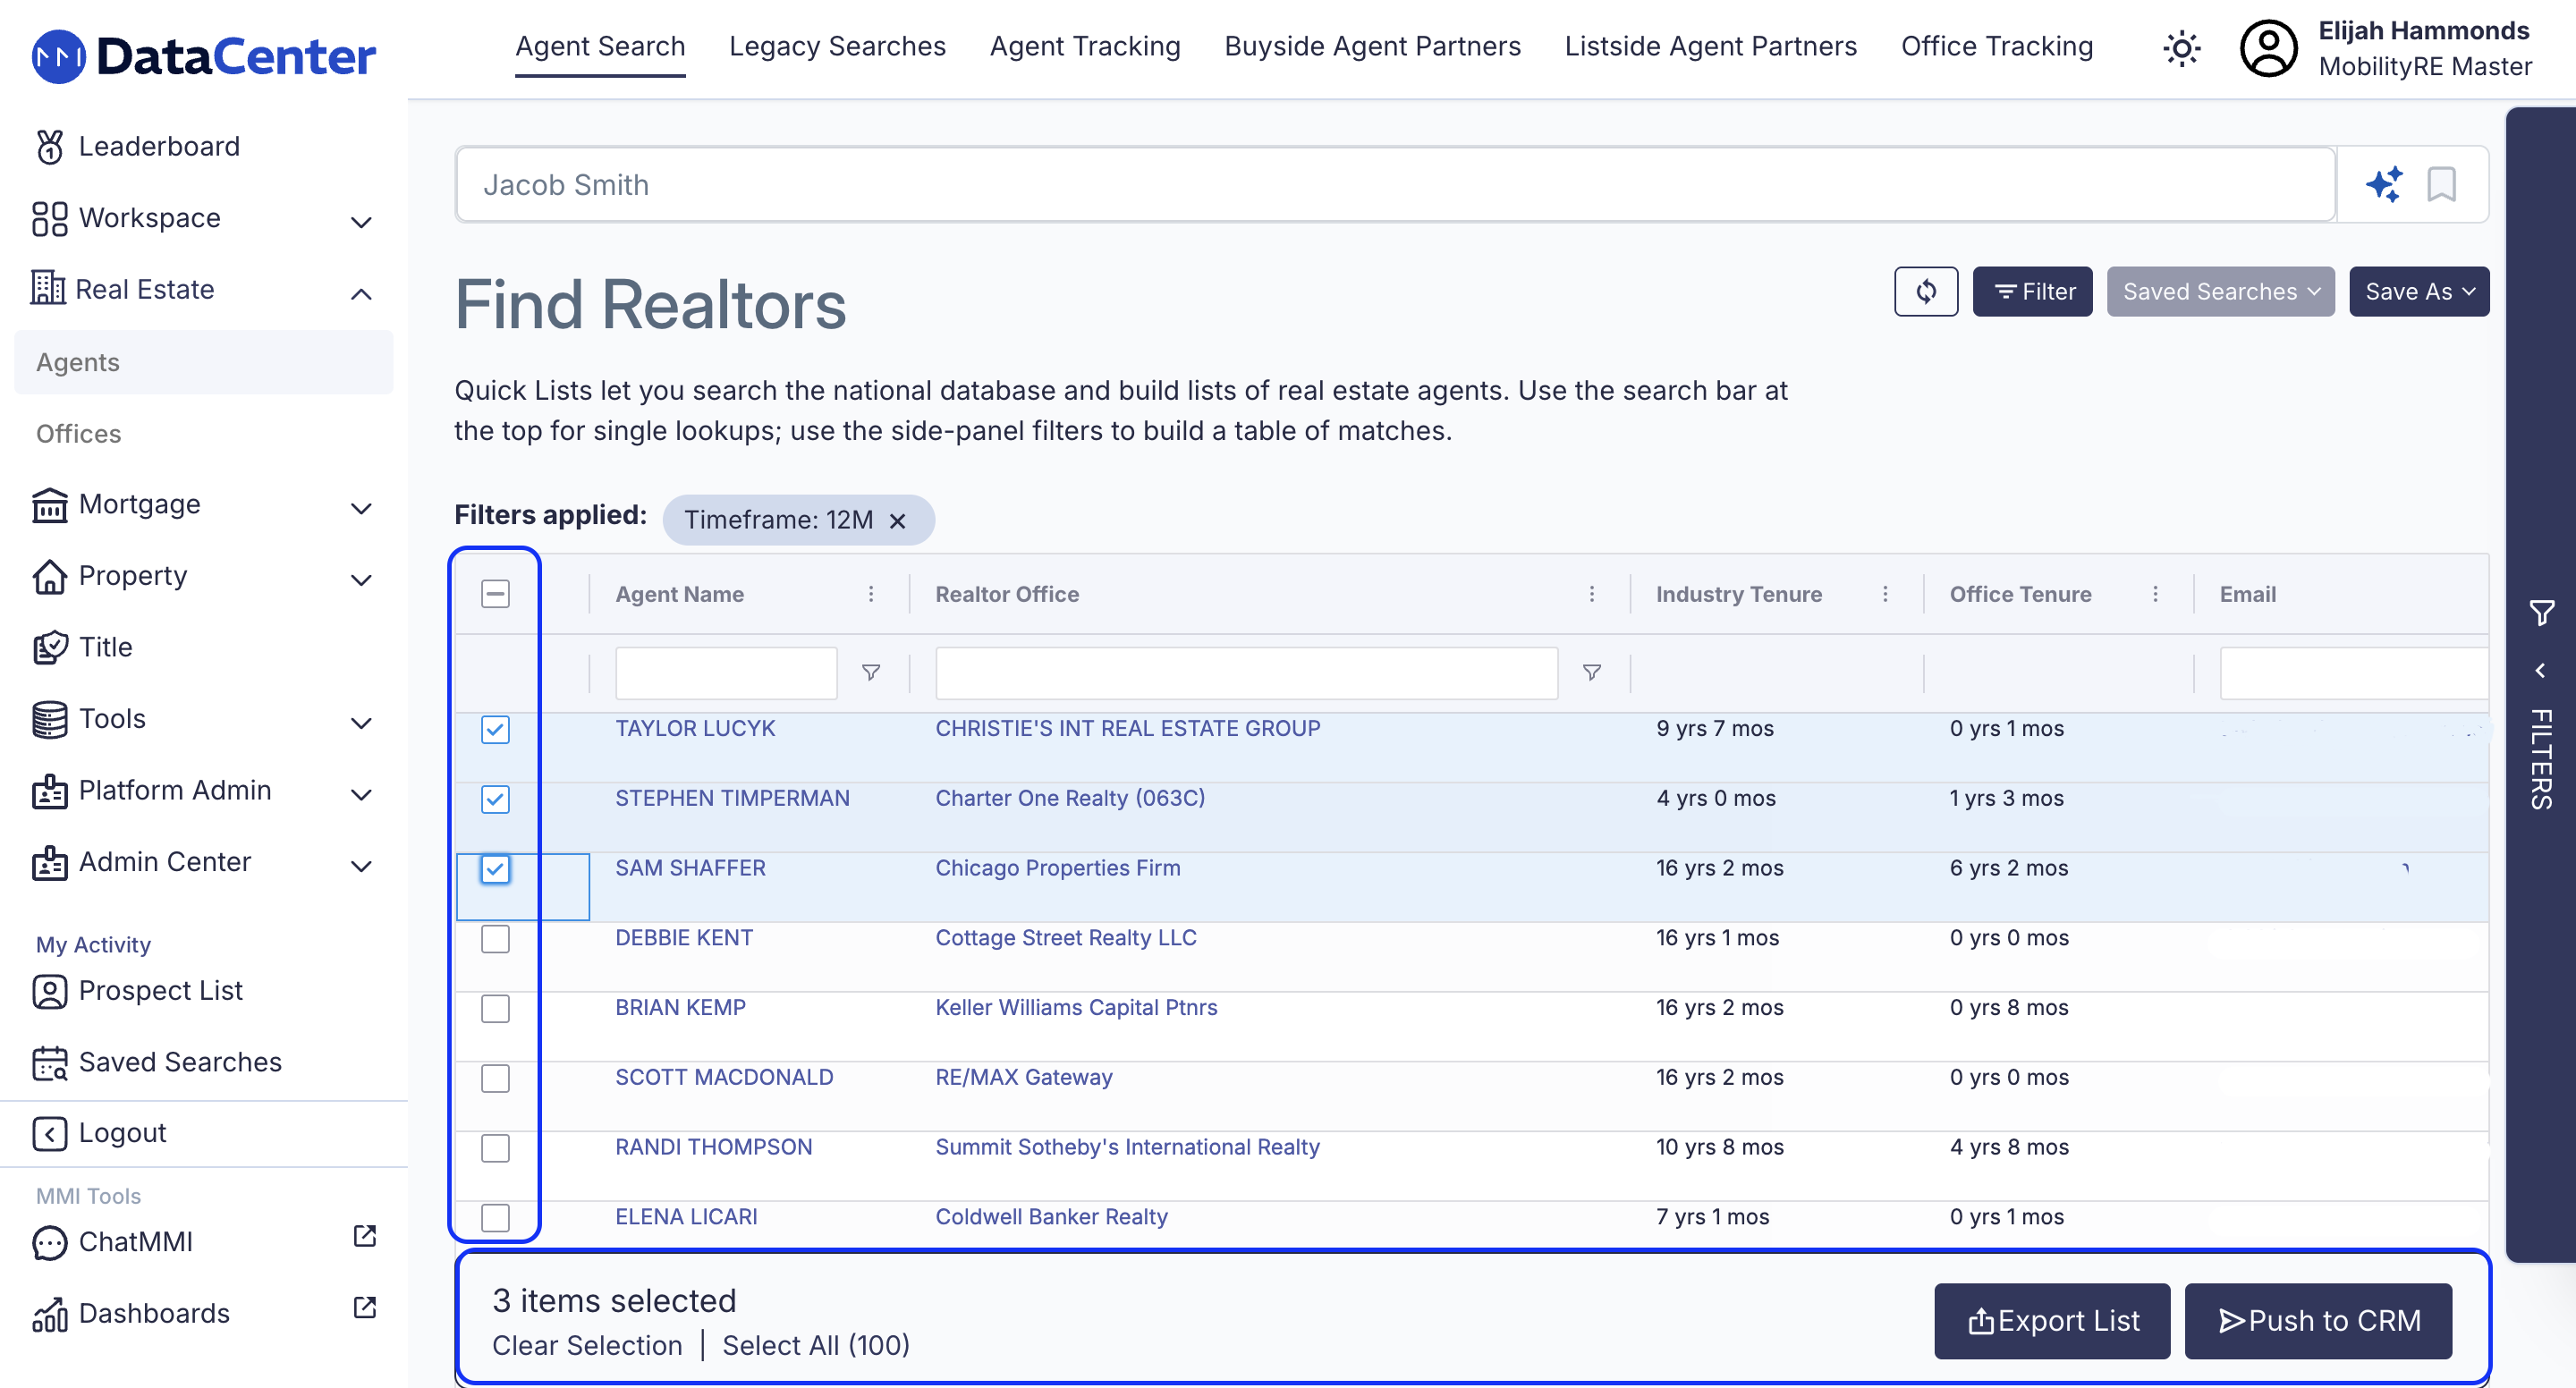Click the DataCenter logo icon
The image size is (2576, 1388).
click(59, 56)
